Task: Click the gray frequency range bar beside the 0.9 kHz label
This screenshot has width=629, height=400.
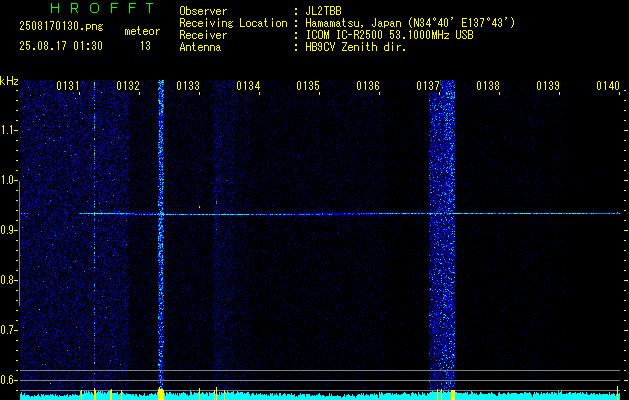Action: coord(19,246)
